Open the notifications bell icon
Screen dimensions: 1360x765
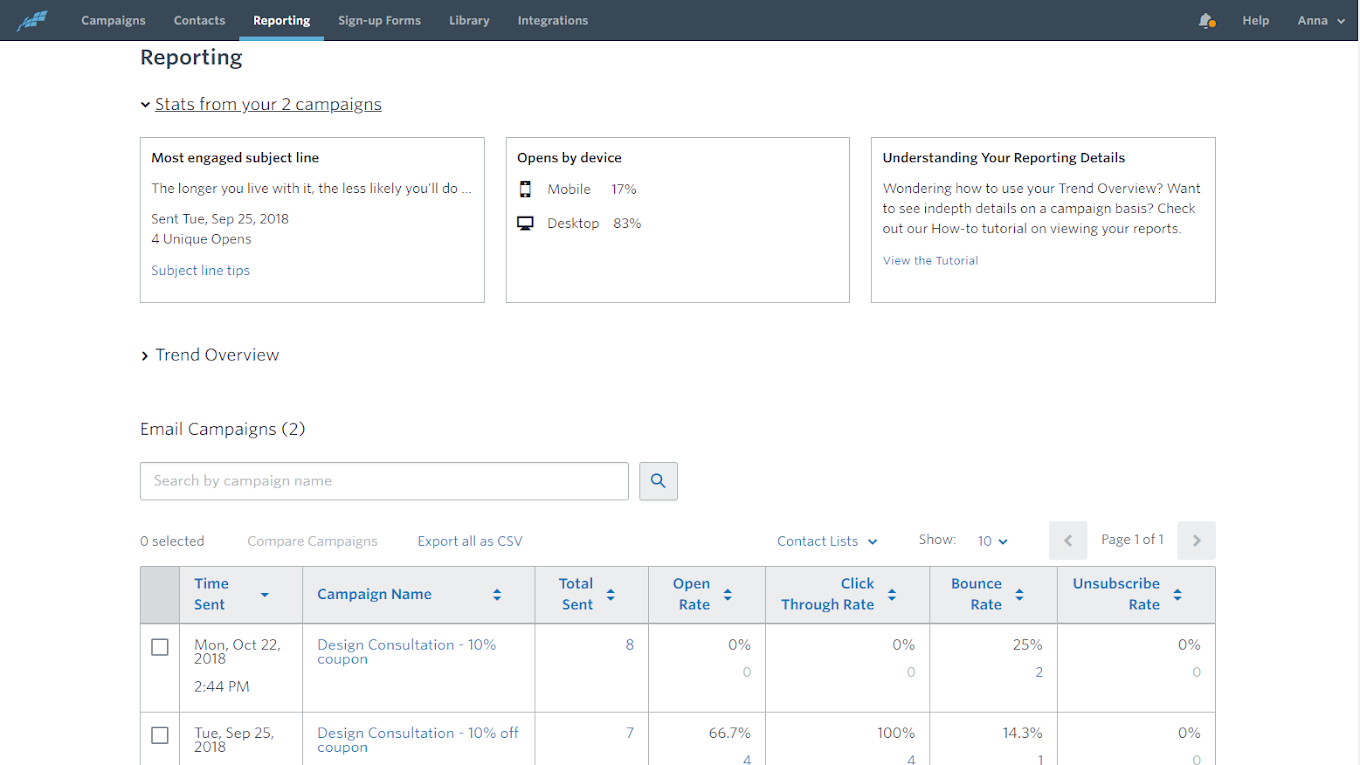coord(1206,20)
